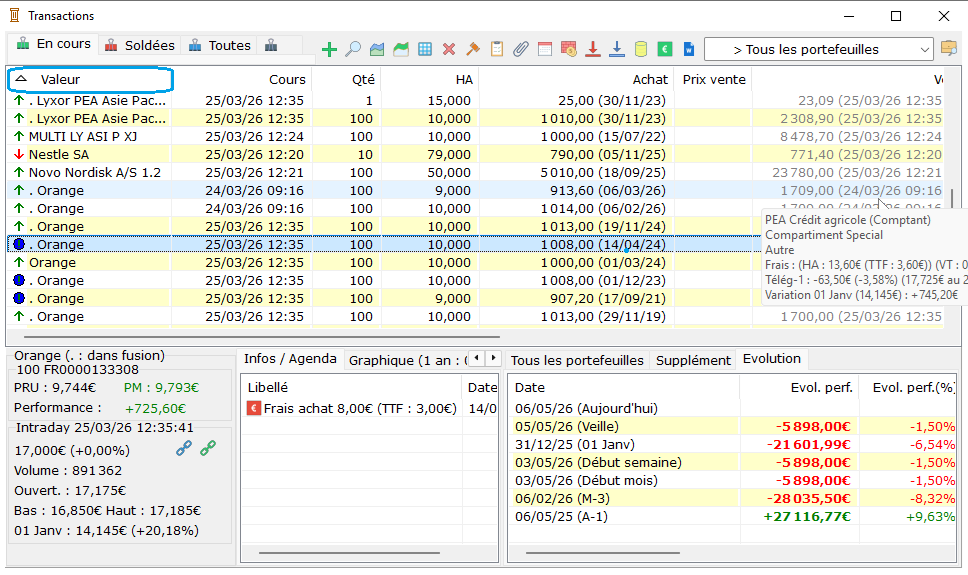Open the Infos / Agenda tab
The image size is (968, 575).
tap(290, 359)
